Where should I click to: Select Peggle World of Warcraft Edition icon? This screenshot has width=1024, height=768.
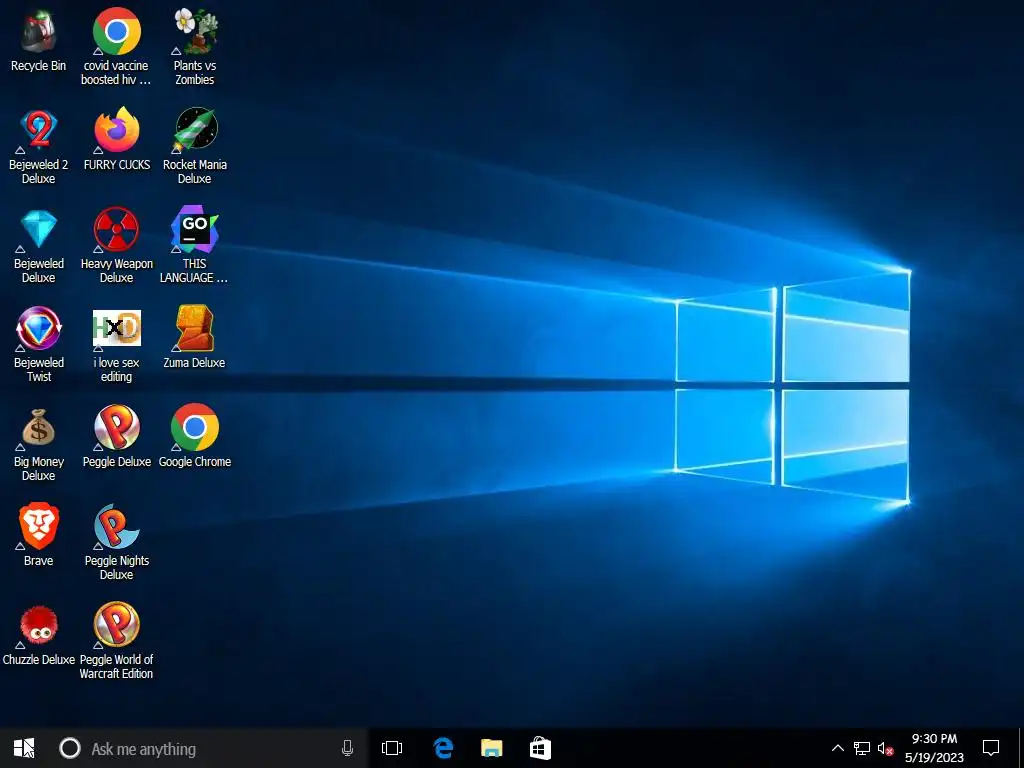click(116, 625)
